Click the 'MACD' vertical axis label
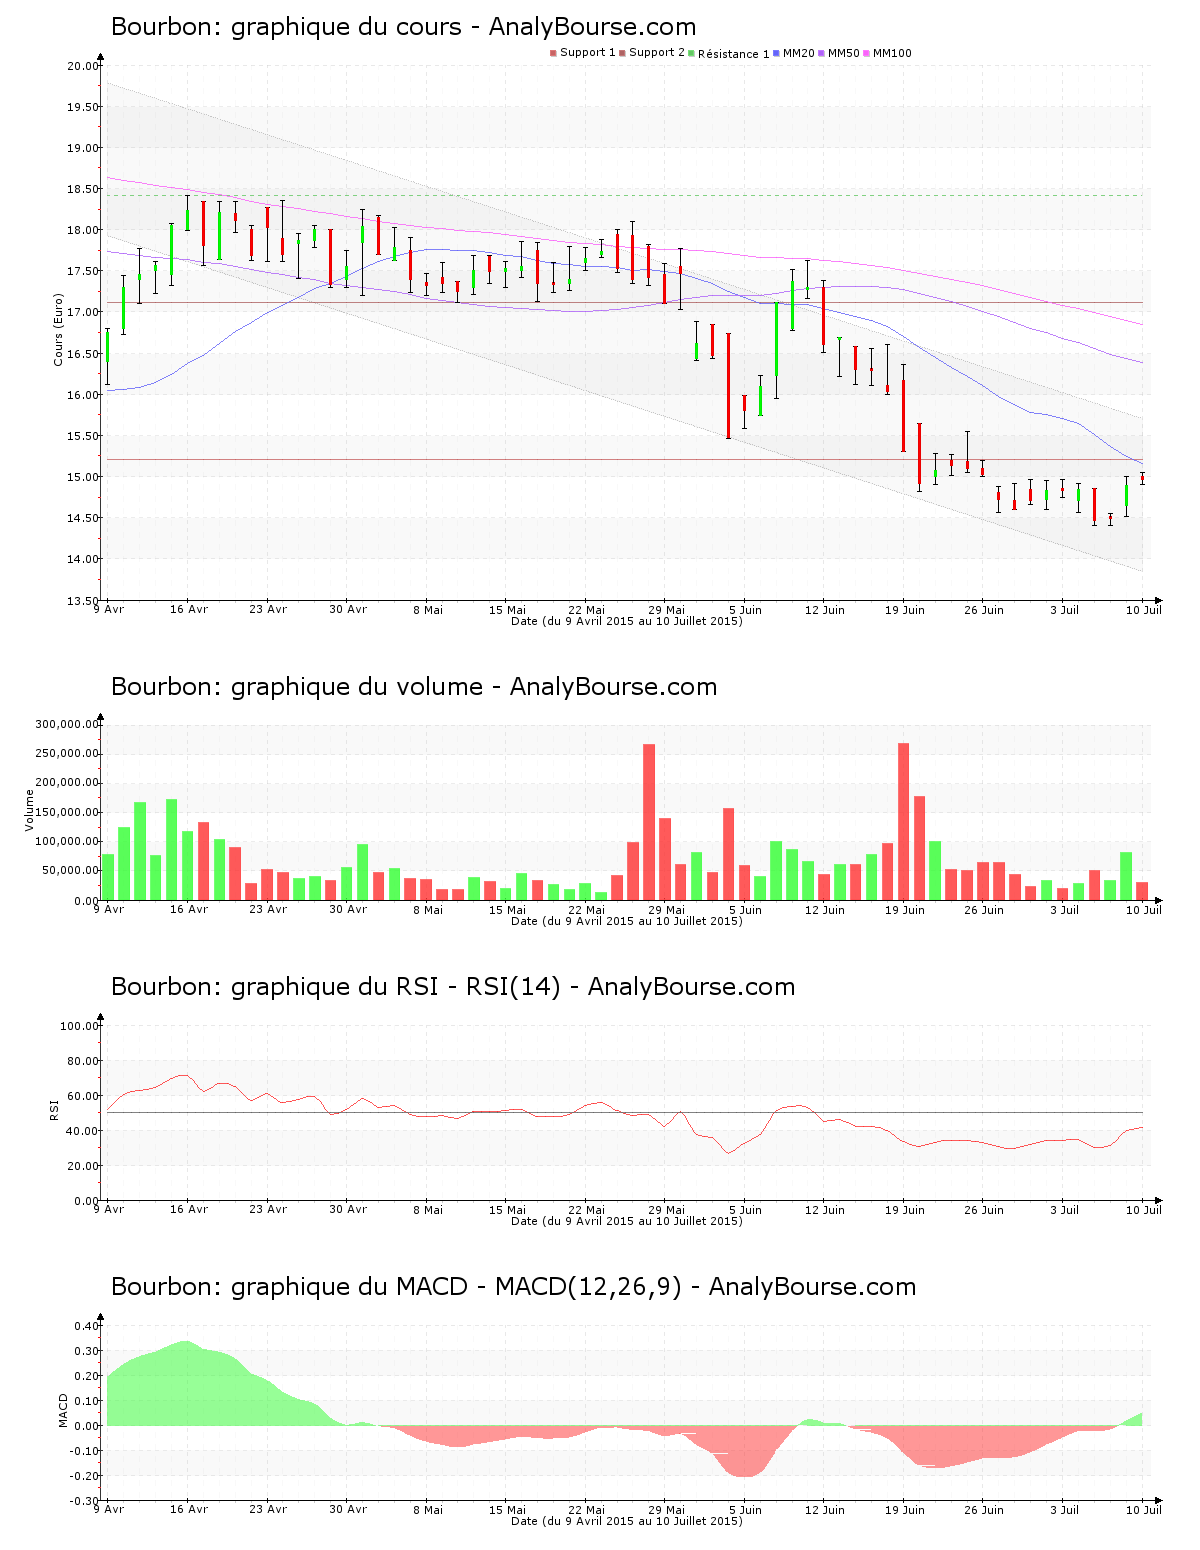Image resolution: width=1200 pixels, height=1550 pixels. 63,1410
